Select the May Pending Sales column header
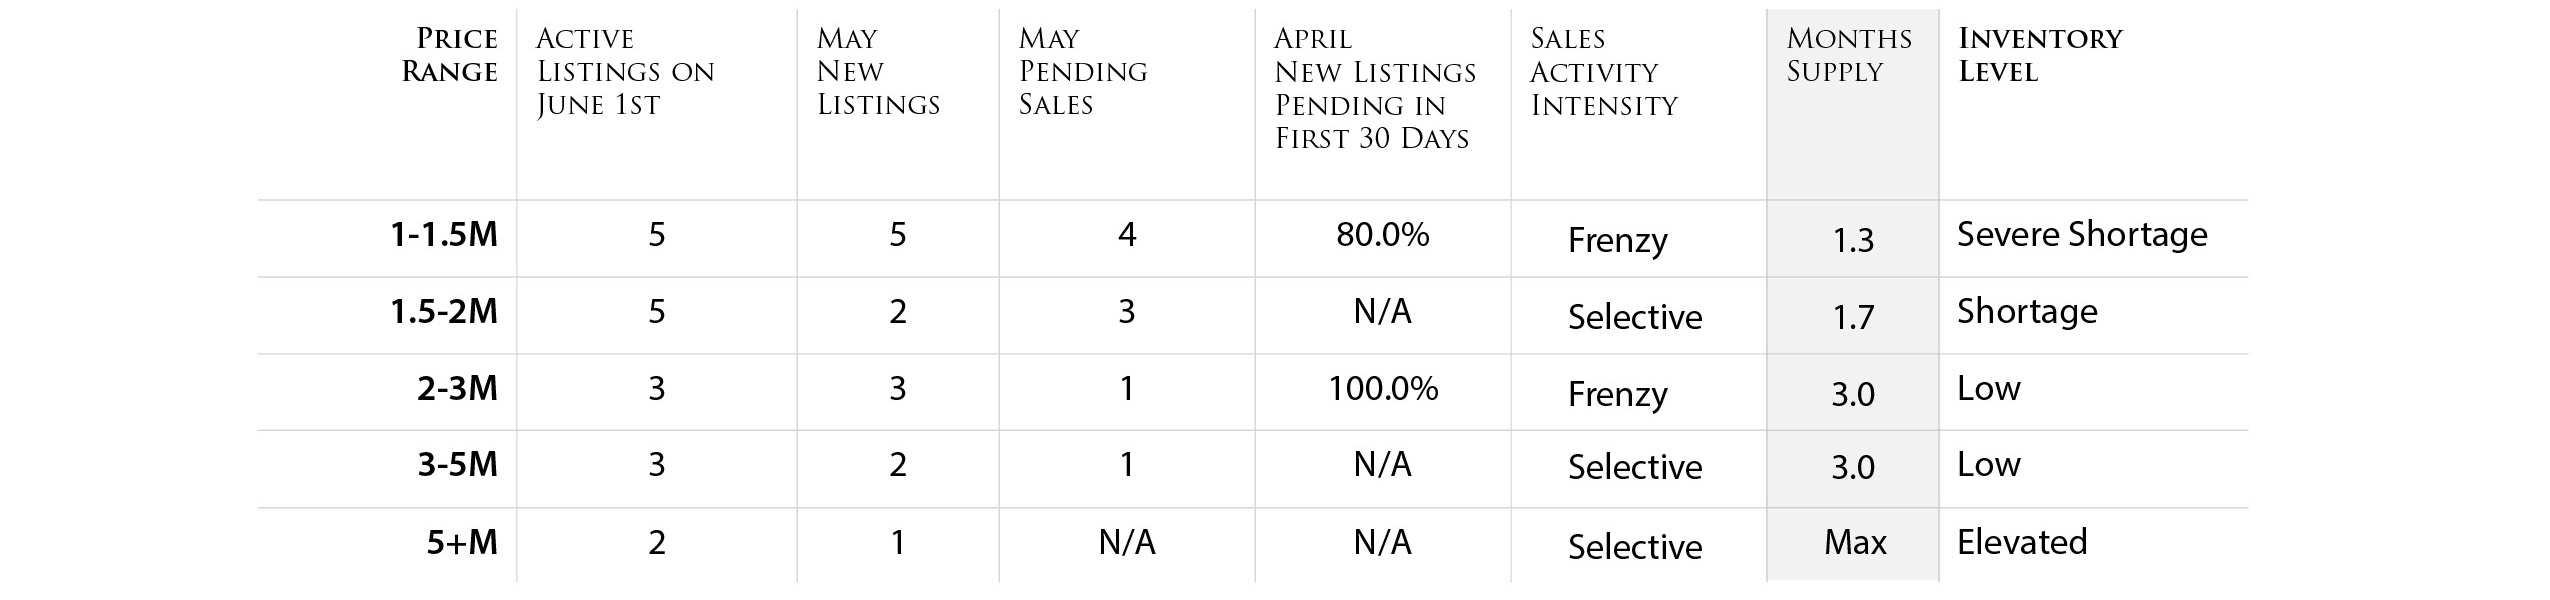The width and height of the screenshot is (2550, 600). click(x=1083, y=72)
